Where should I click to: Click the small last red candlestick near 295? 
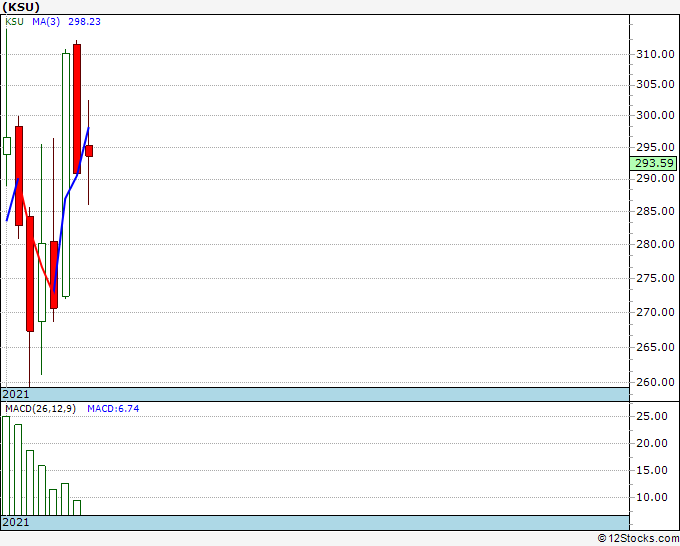[x=89, y=151]
